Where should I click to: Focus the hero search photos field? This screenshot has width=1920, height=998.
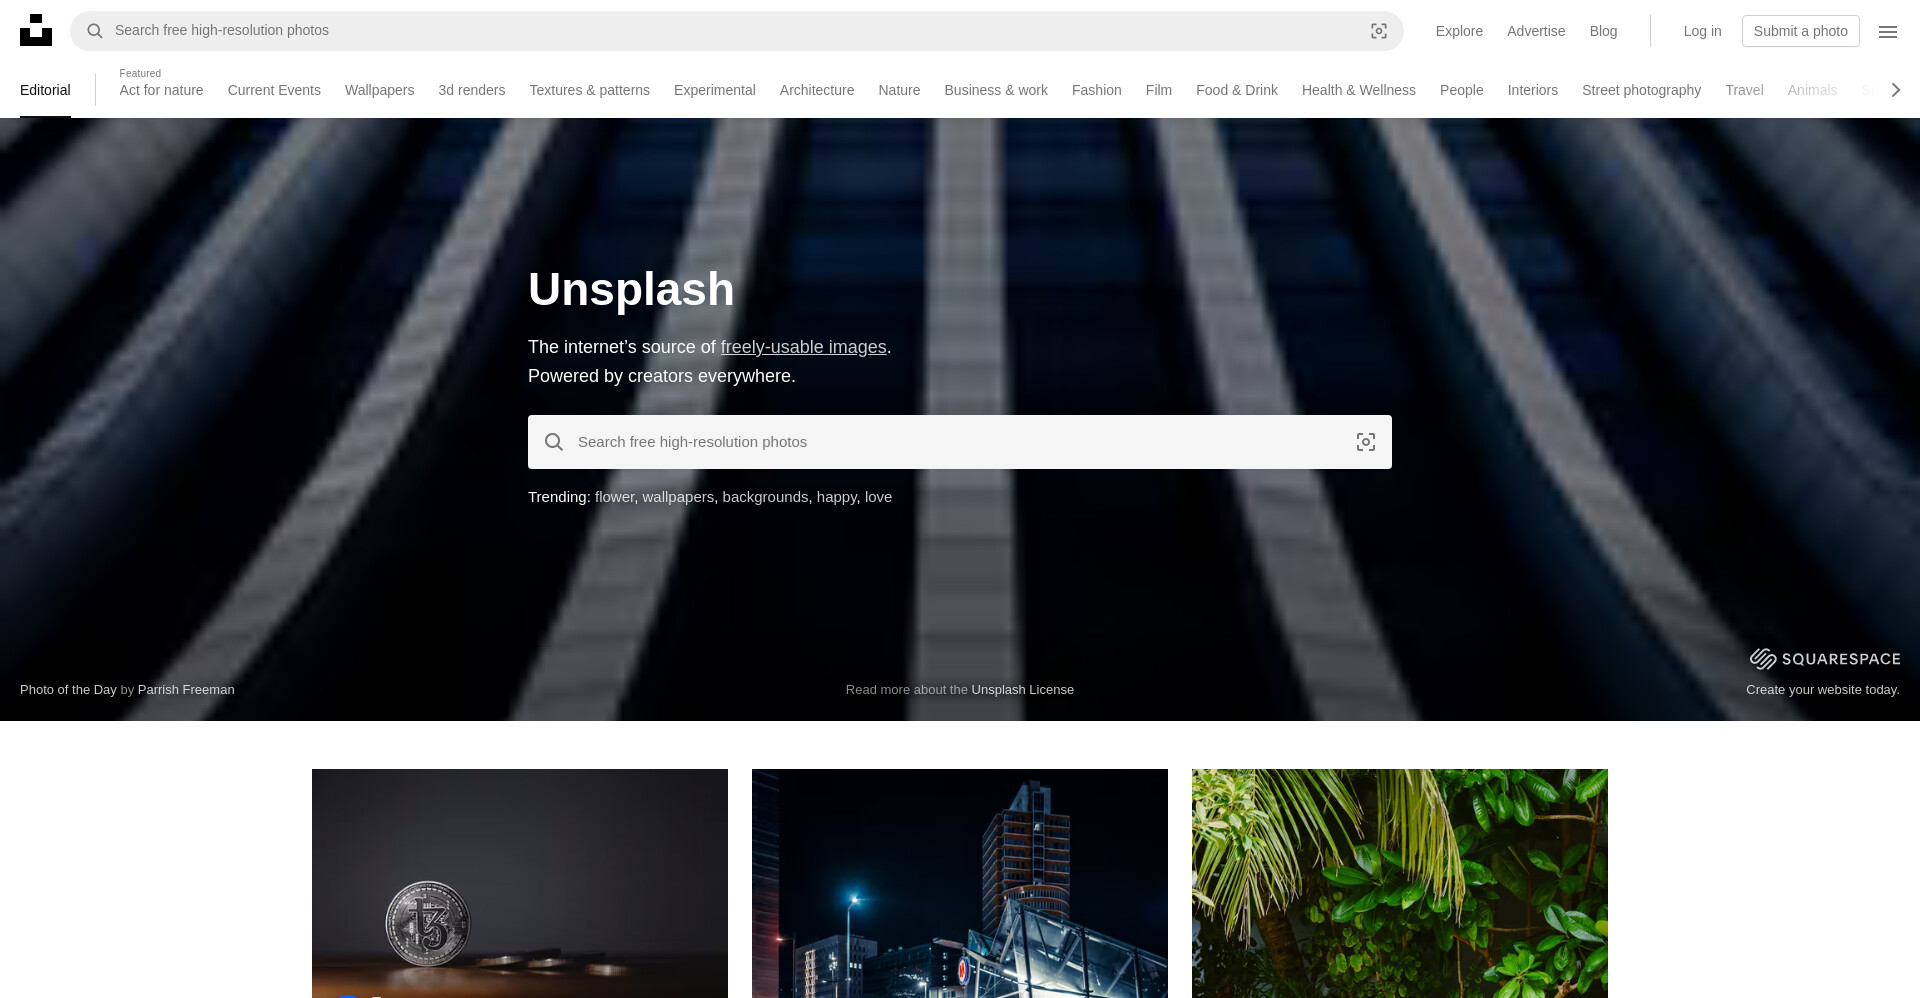pyautogui.click(x=960, y=442)
